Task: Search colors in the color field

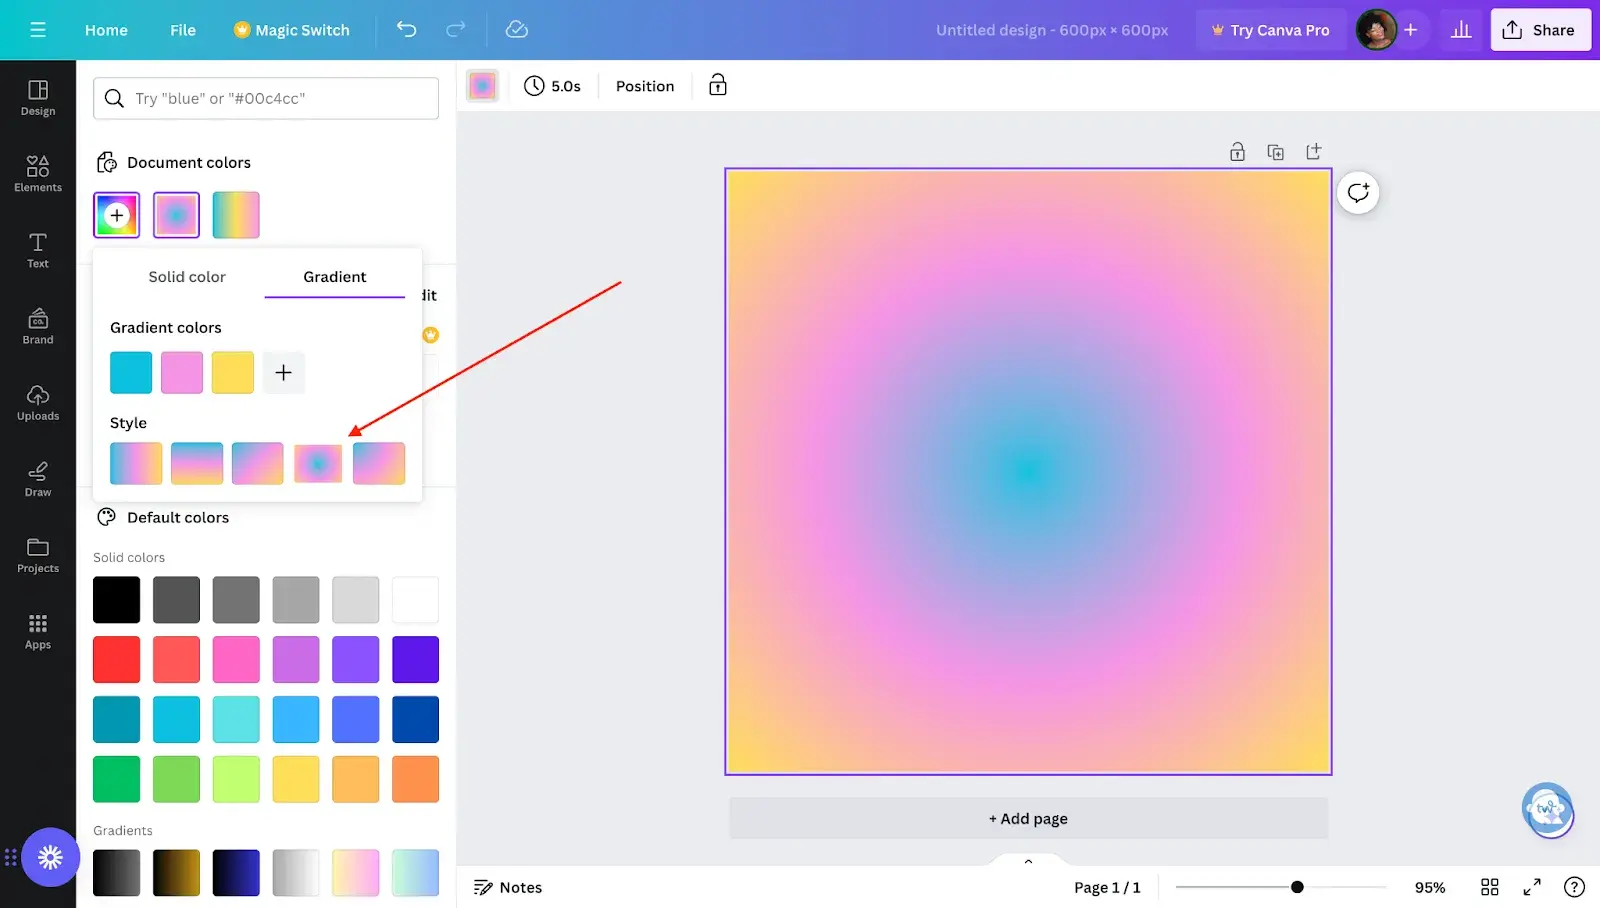Action: tap(266, 98)
